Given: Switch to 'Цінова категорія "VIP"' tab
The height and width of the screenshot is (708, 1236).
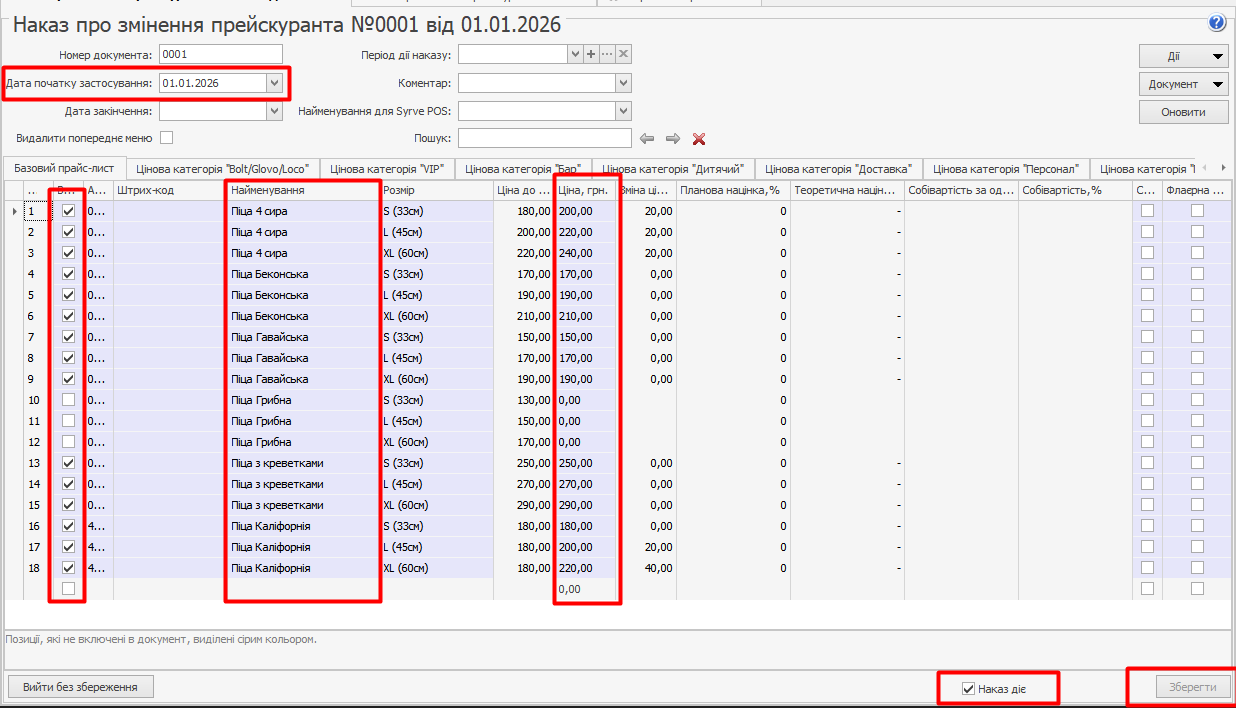Looking at the screenshot, I should pyautogui.click(x=388, y=169).
